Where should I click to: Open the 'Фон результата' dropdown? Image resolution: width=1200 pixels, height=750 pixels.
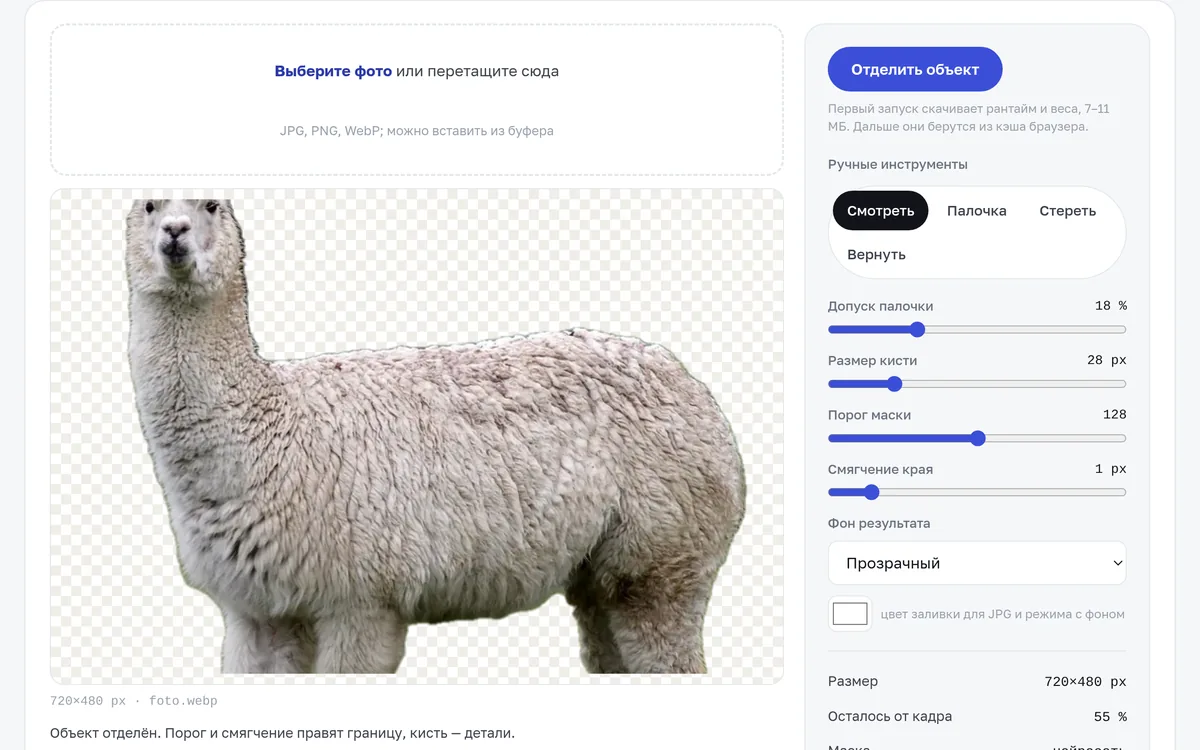click(x=977, y=563)
